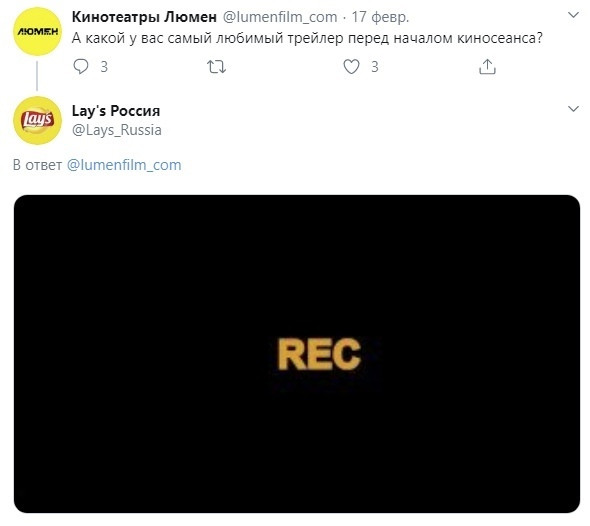
Task: Click the 17 февр. timestamp
Action: (380, 17)
